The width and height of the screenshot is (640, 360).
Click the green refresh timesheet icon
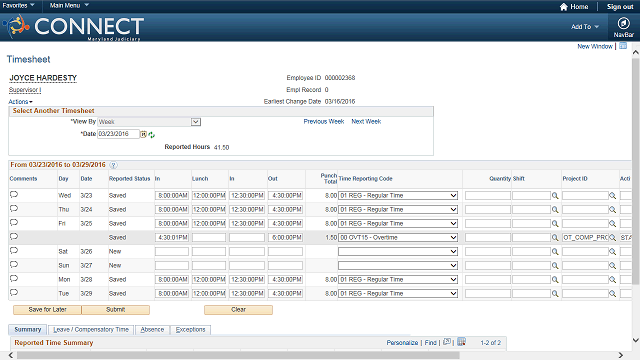point(152,135)
